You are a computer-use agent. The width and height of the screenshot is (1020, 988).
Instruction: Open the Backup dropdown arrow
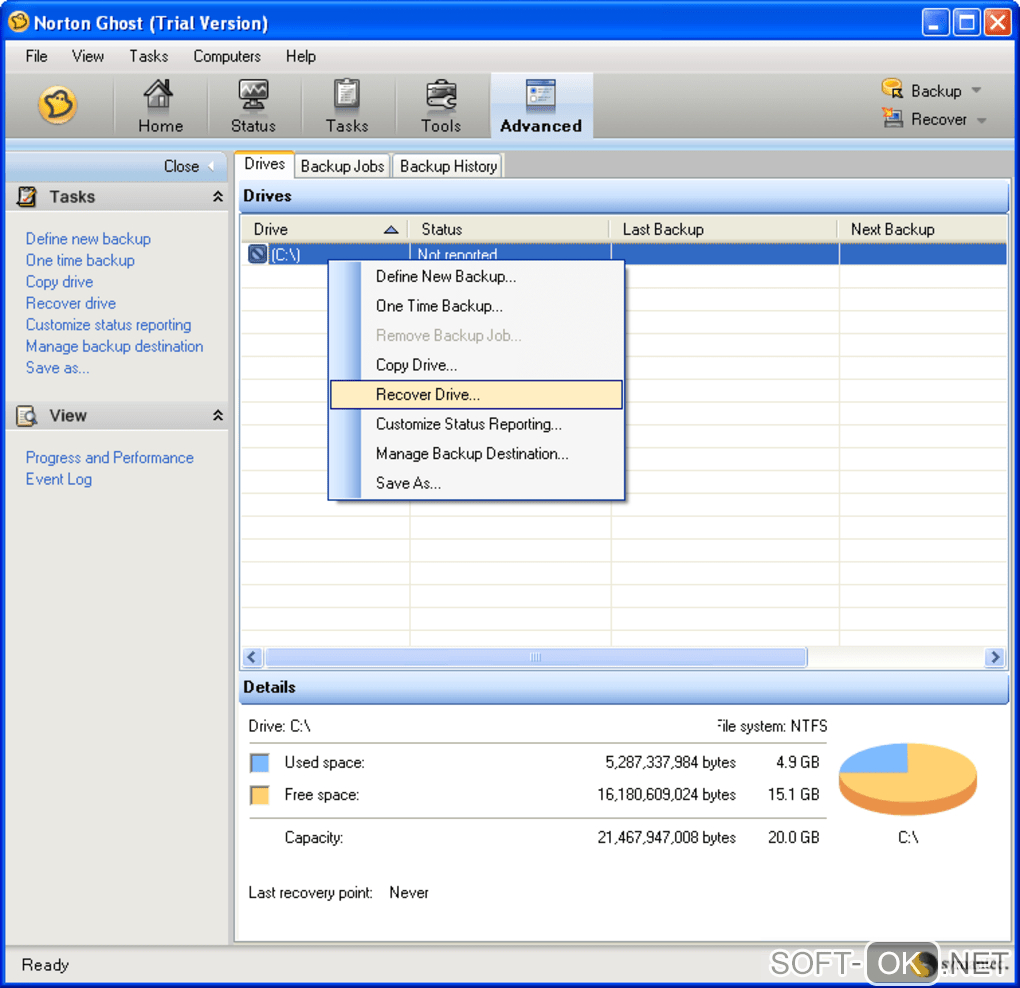click(976, 90)
